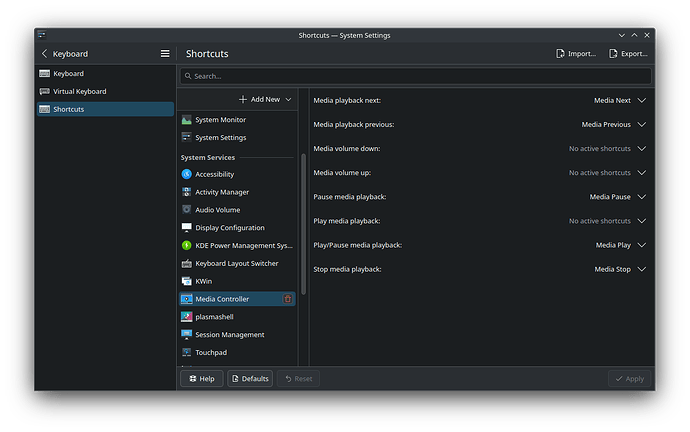Image resolution: width=690 pixels, height=432 pixels.
Task: Click the Activity Manager icon
Action: click(187, 192)
